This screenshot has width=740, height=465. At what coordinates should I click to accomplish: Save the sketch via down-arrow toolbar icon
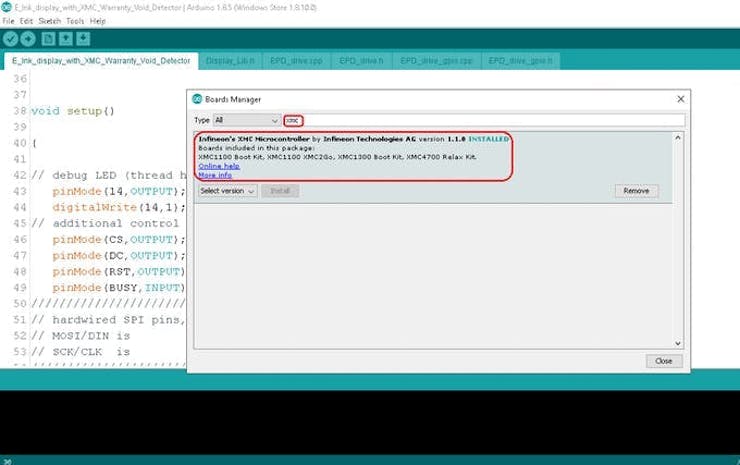point(83,39)
